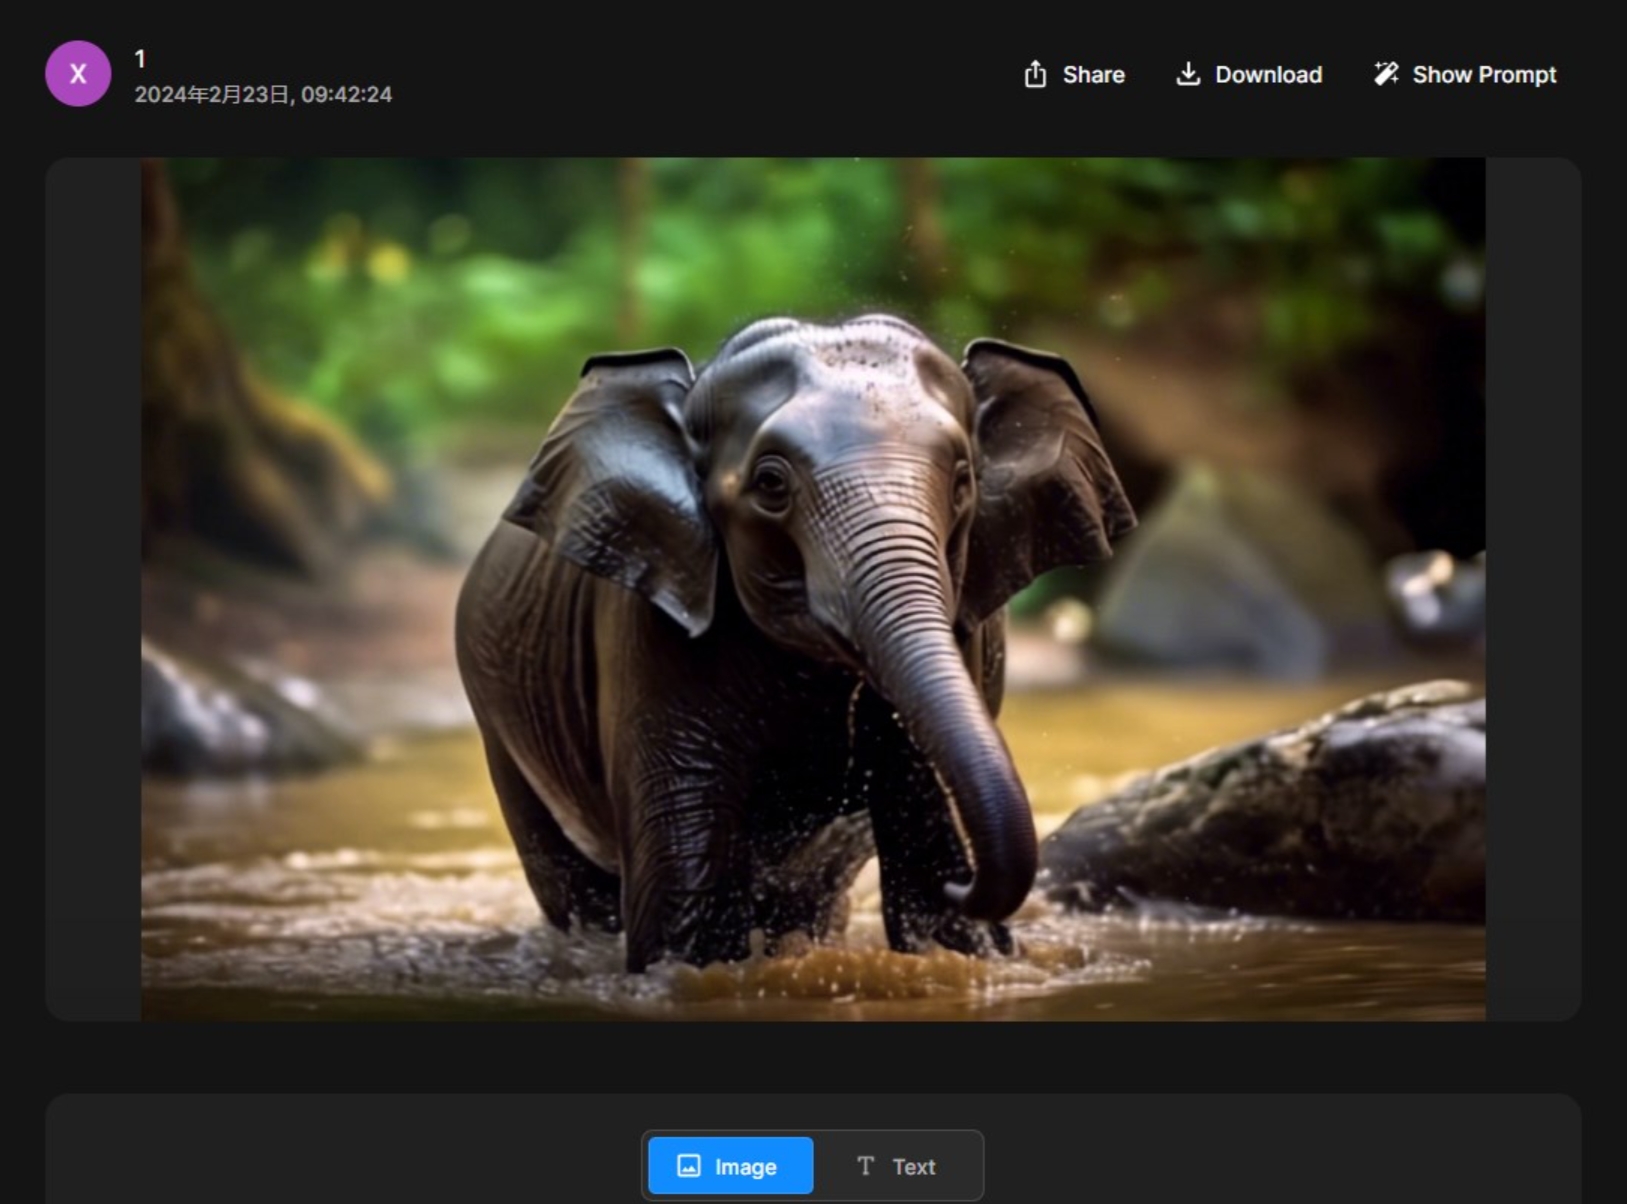Click empty panel area left of Image tab
Viewport: 1627px width, 1204px height.
340,1160
